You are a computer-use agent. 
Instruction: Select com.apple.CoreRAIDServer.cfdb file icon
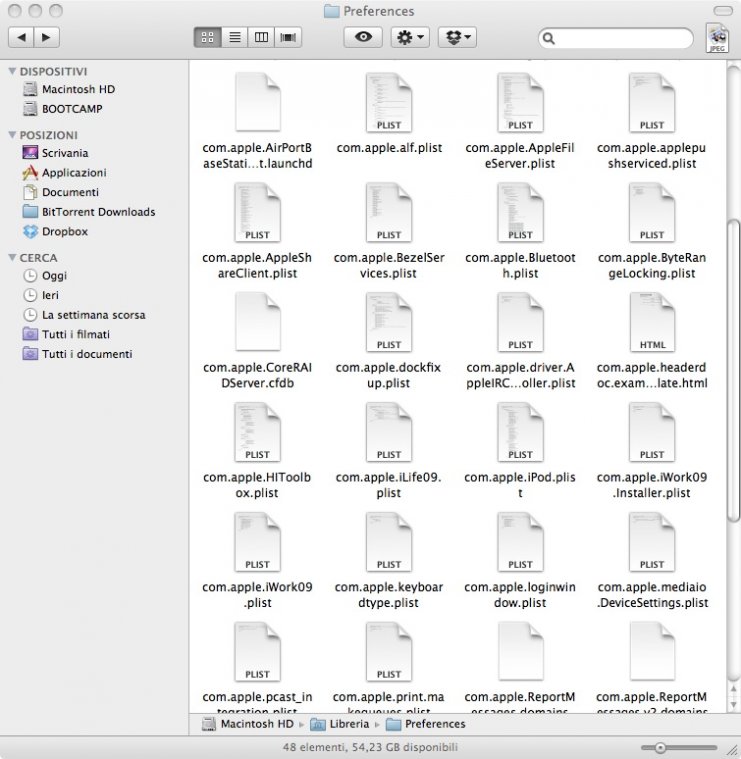(x=257, y=322)
